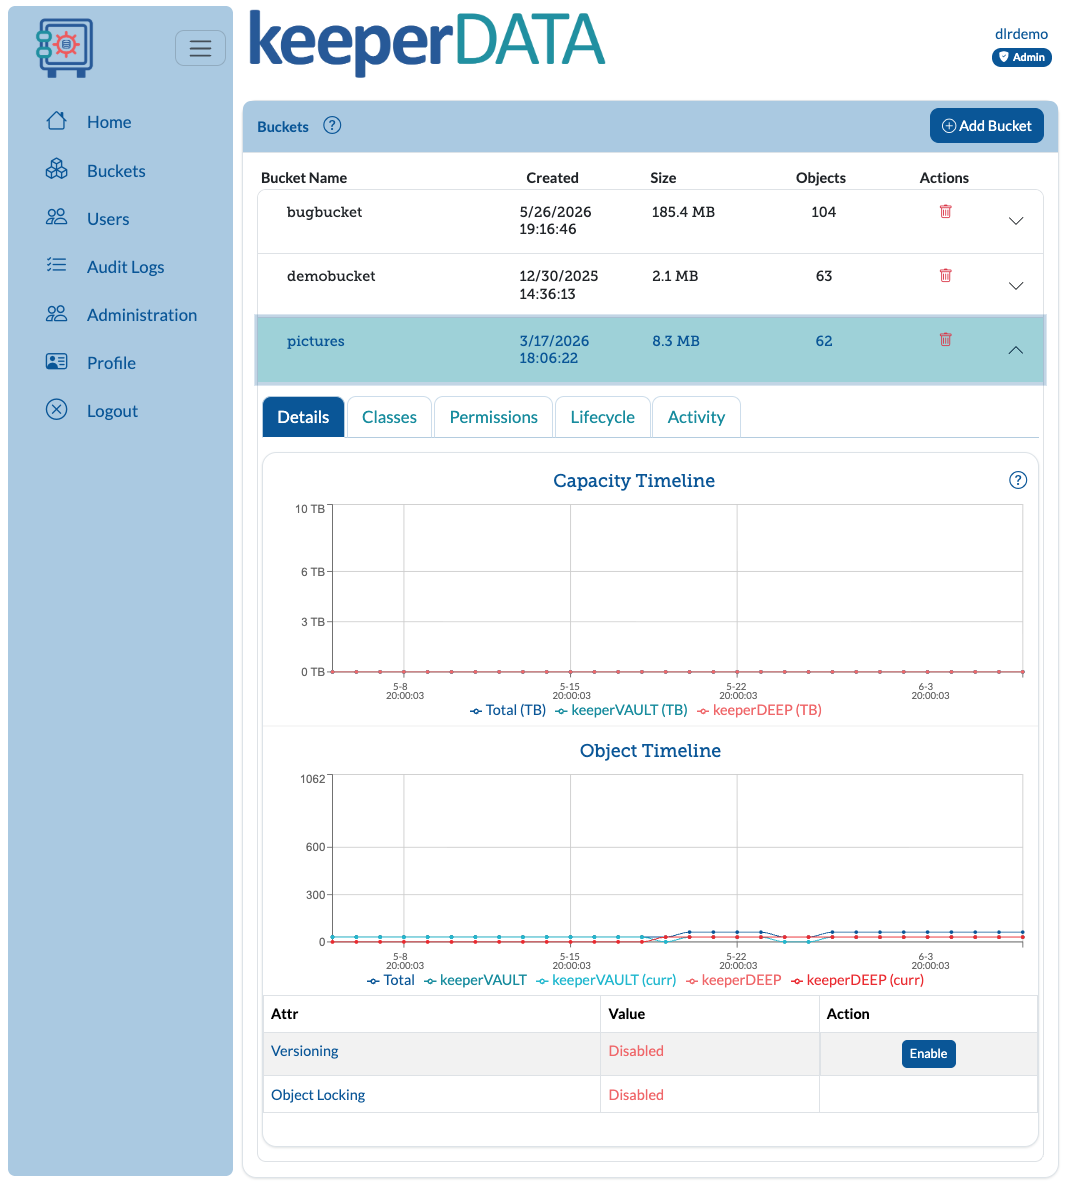Toggle keeperVAULT (TB) capacity legend series
The image size is (1075, 1182).
click(621, 710)
